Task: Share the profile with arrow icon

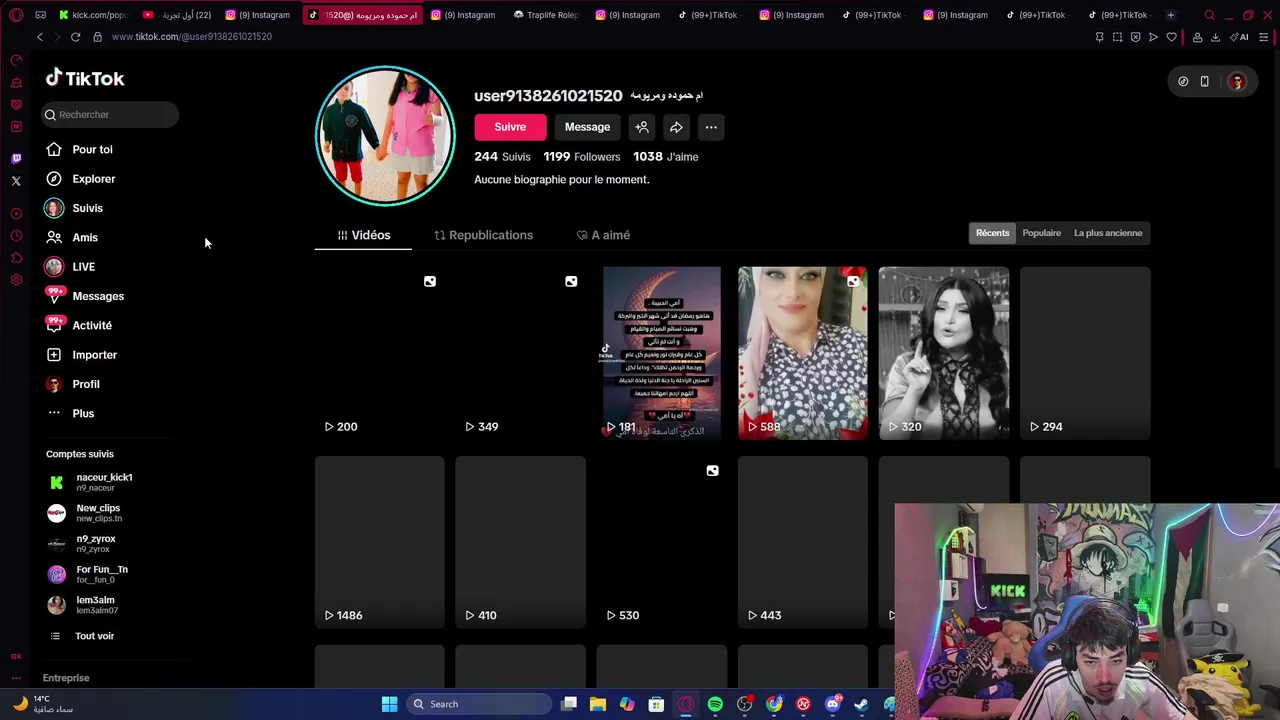Action: coord(676,127)
